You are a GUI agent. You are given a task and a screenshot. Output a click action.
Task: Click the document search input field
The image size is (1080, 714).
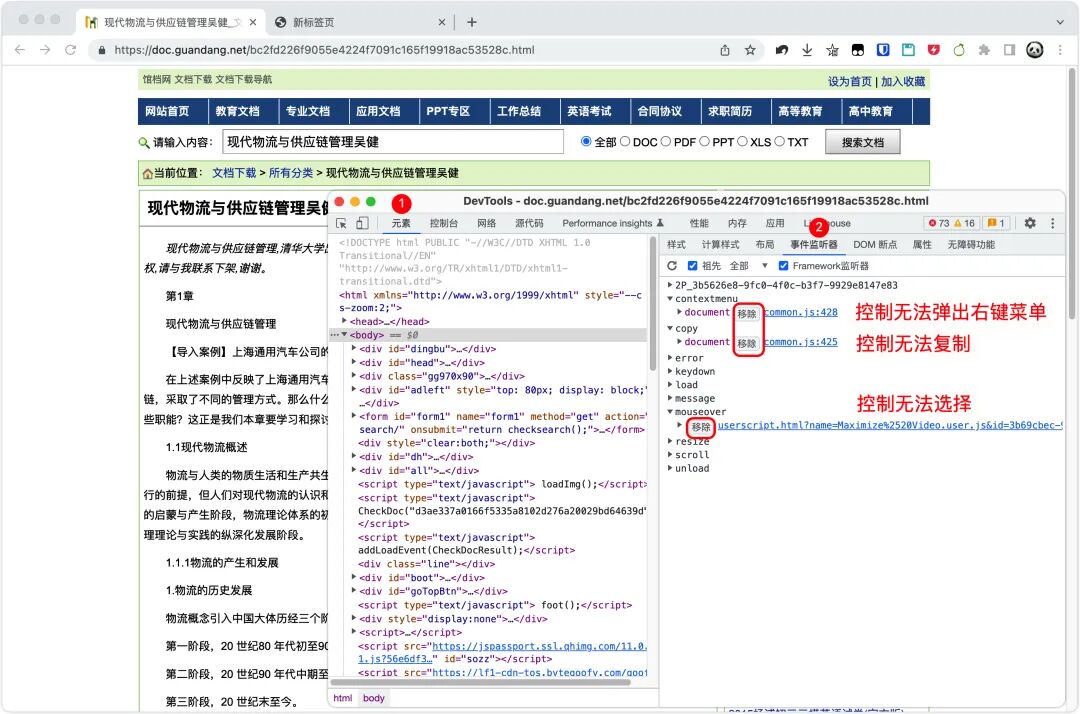(x=393, y=142)
